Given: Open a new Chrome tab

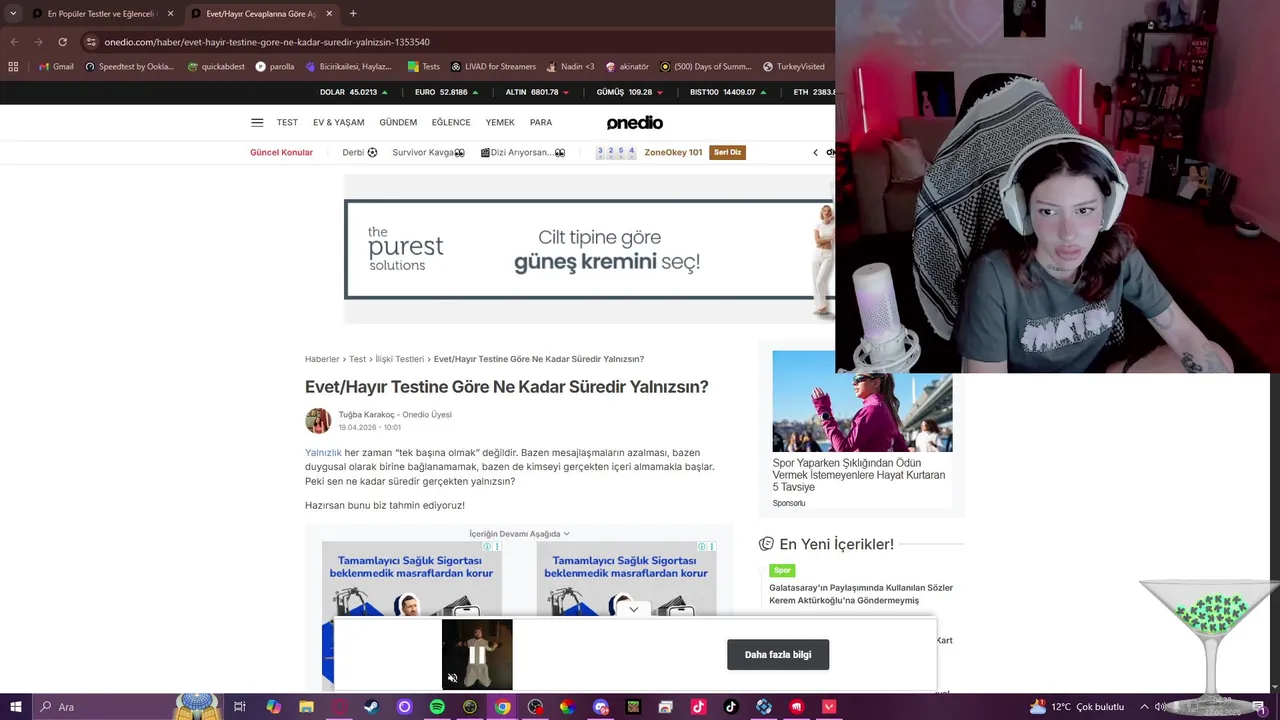Looking at the screenshot, I should [x=353, y=14].
